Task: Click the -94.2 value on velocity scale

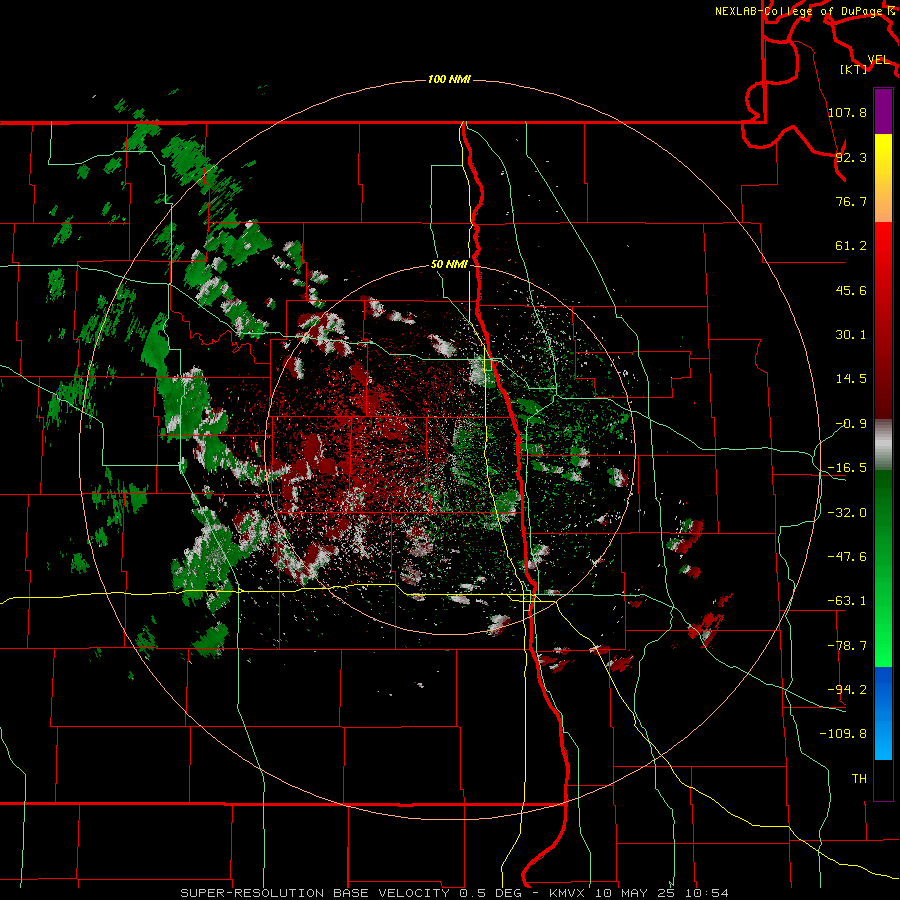Action: pyautogui.click(x=847, y=690)
